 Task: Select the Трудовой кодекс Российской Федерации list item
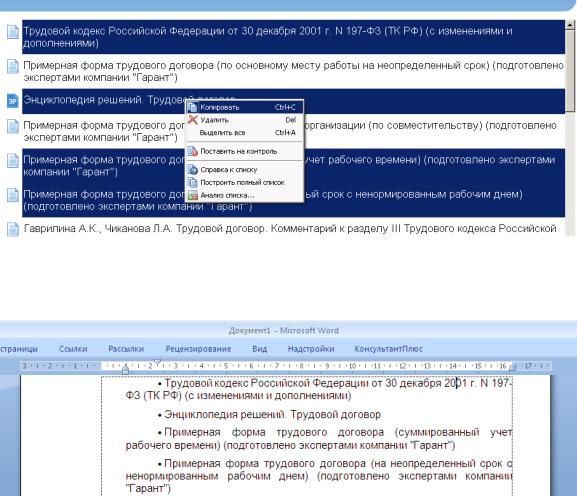point(293,37)
